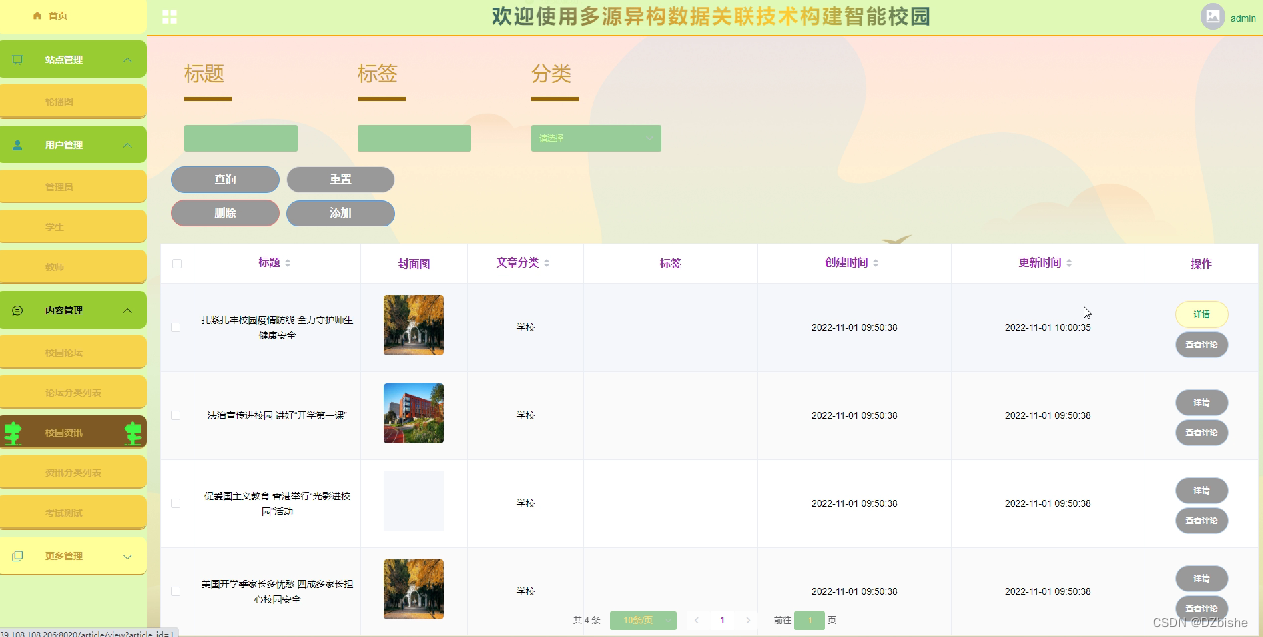This screenshot has width=1263, height=637.
Task: Open 校园论坛 in the sidebar
Action: click(73, 352)
